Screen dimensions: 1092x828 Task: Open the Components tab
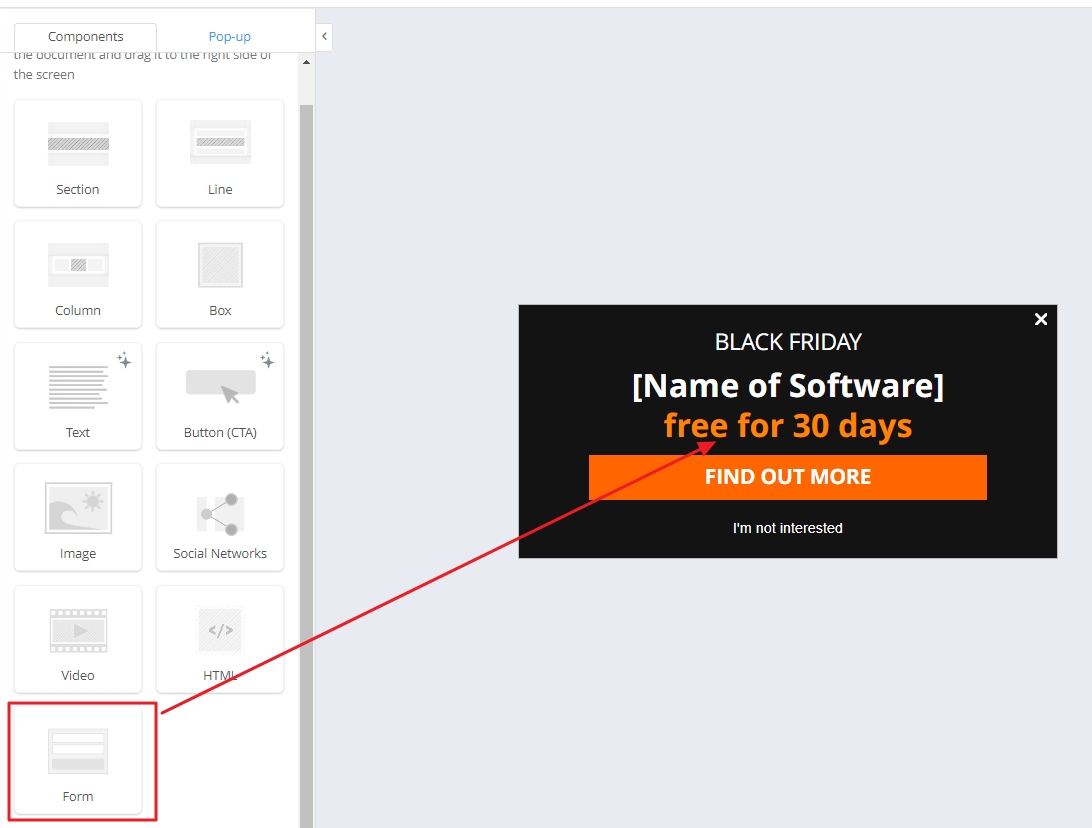pyautogui.click(x=86, y=36)
